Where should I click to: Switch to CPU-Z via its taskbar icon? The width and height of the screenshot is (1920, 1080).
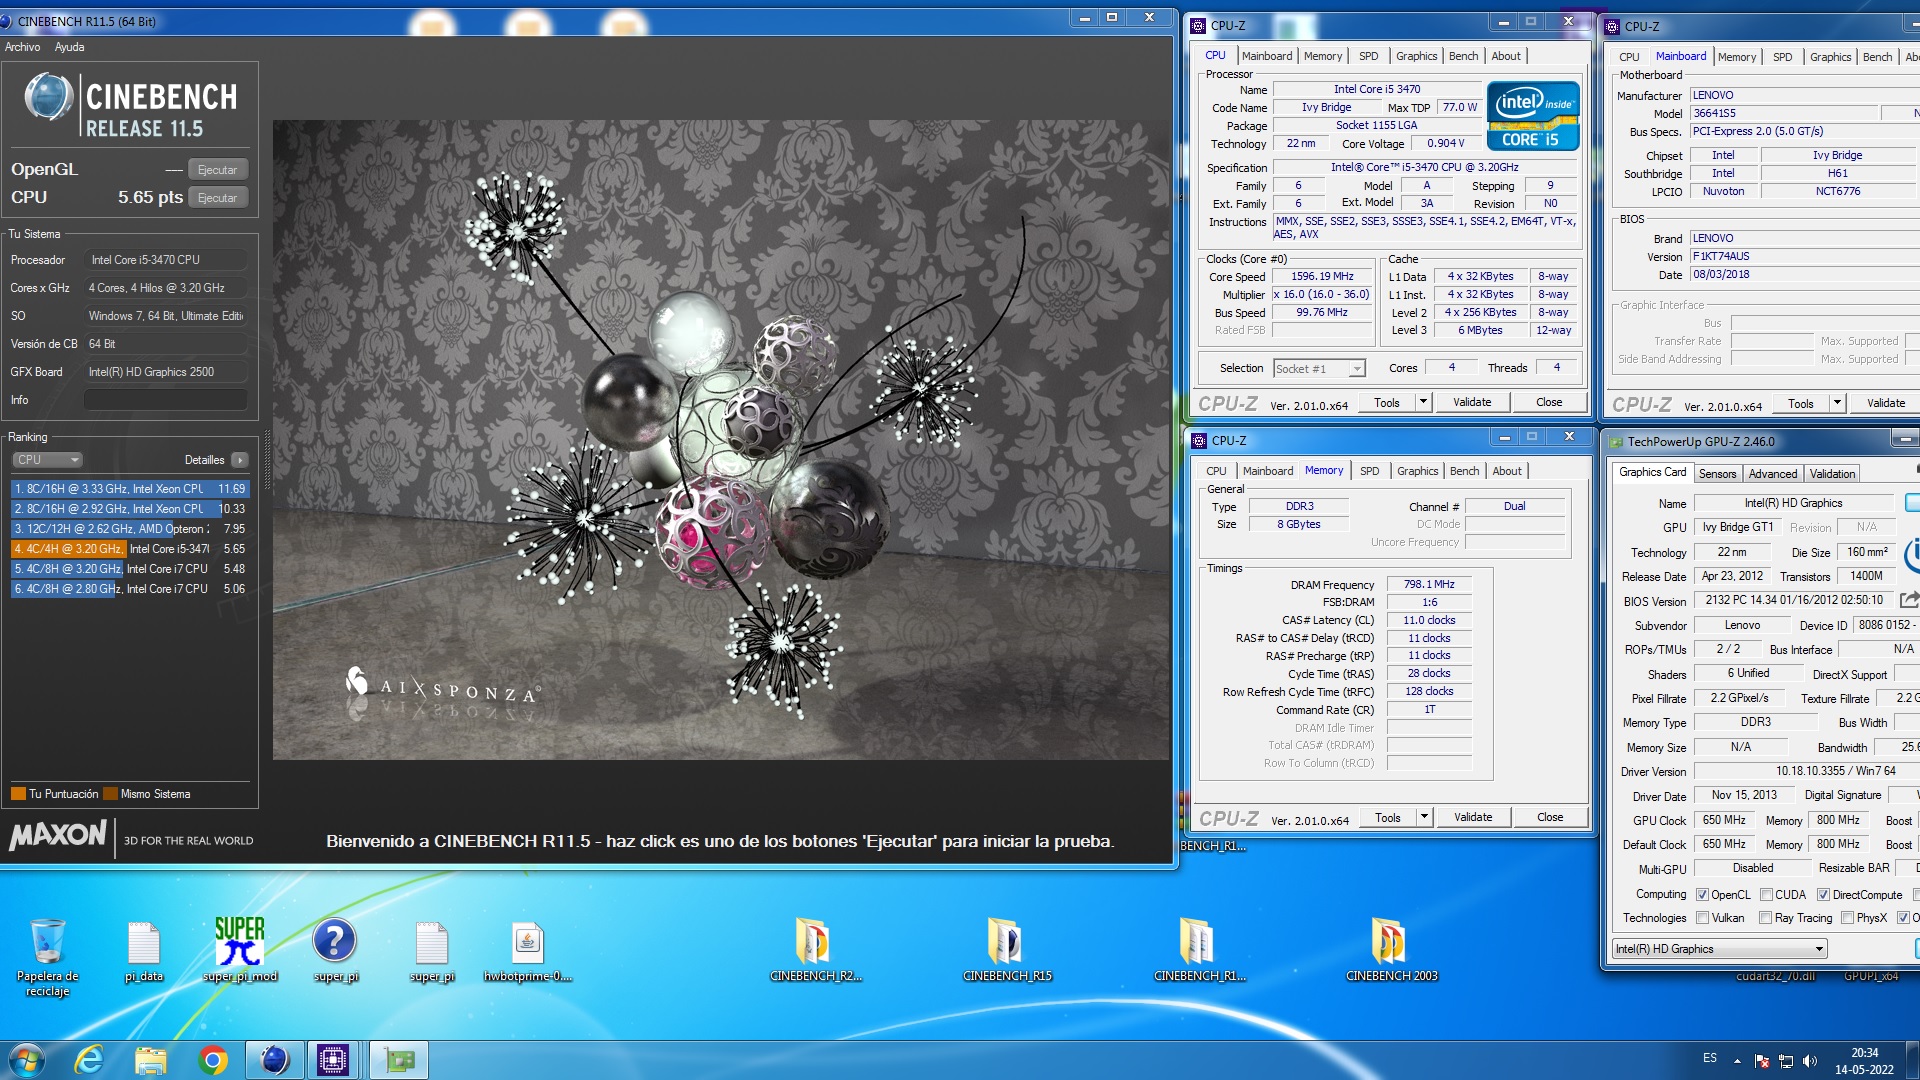(333, 1060)
